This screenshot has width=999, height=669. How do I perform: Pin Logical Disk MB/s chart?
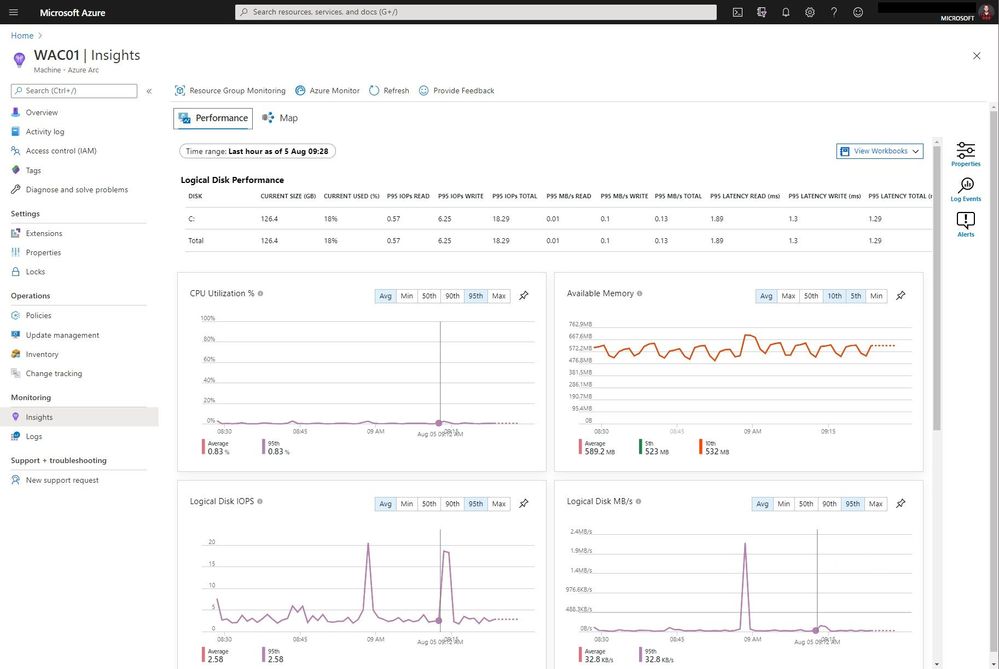tap(901, 503)
